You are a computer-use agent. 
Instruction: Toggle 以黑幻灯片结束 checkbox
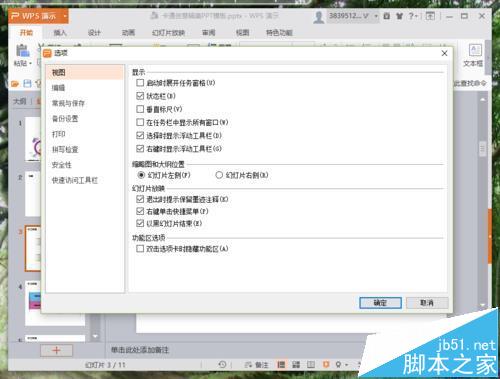[140, 223]
